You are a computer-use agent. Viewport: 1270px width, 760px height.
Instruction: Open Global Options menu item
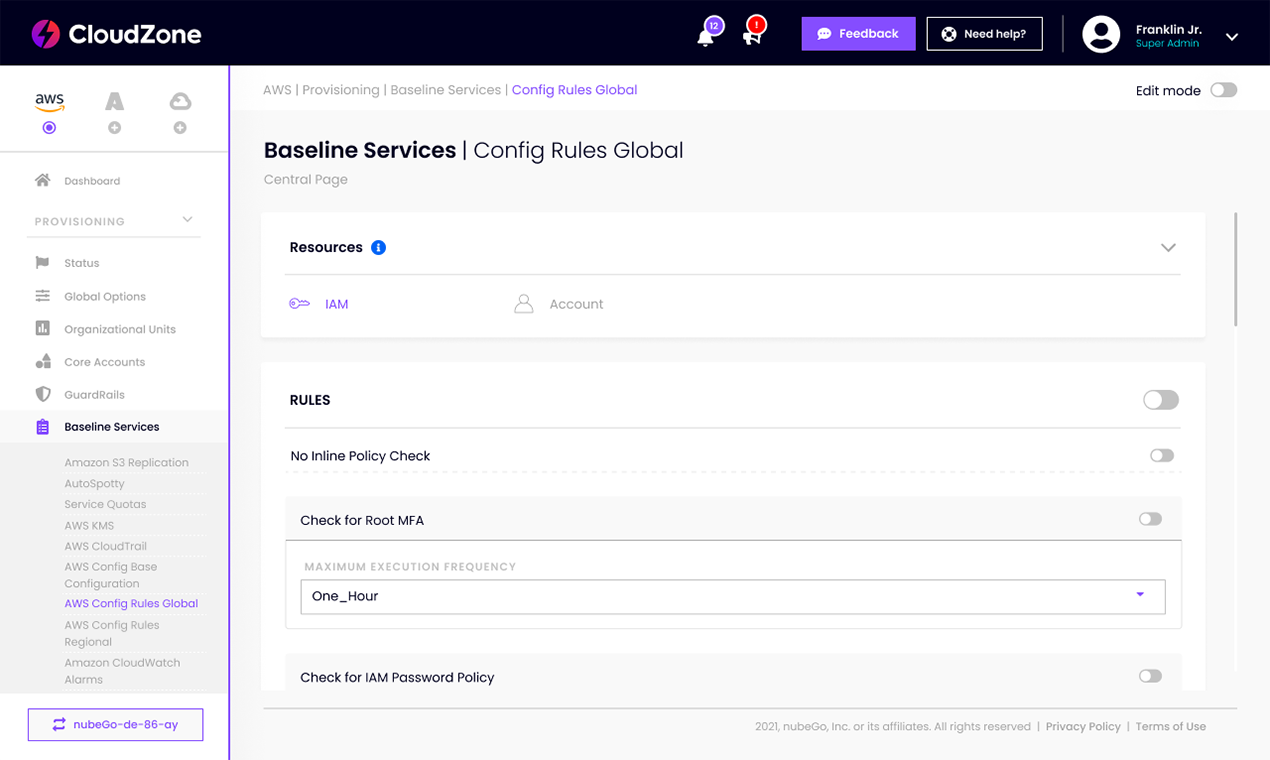tap(105, 296)
